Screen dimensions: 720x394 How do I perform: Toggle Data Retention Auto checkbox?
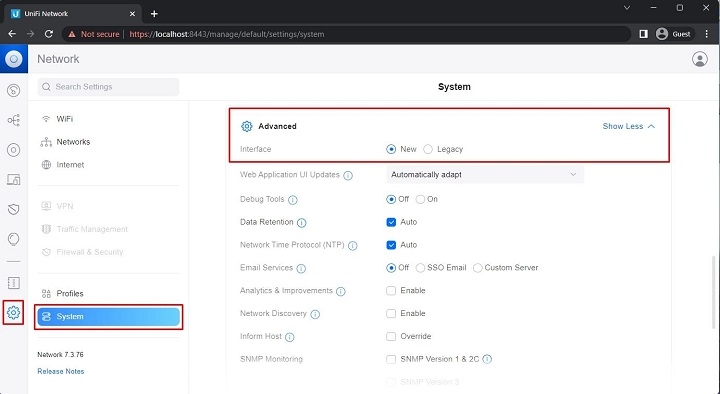coord(391,222)
